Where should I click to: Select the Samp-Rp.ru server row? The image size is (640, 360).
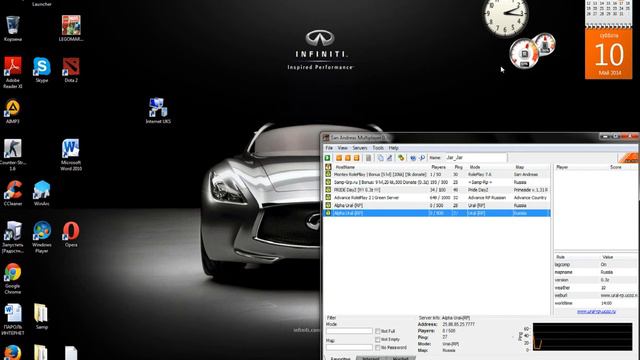pyautogui.click(x=437, y=182)
